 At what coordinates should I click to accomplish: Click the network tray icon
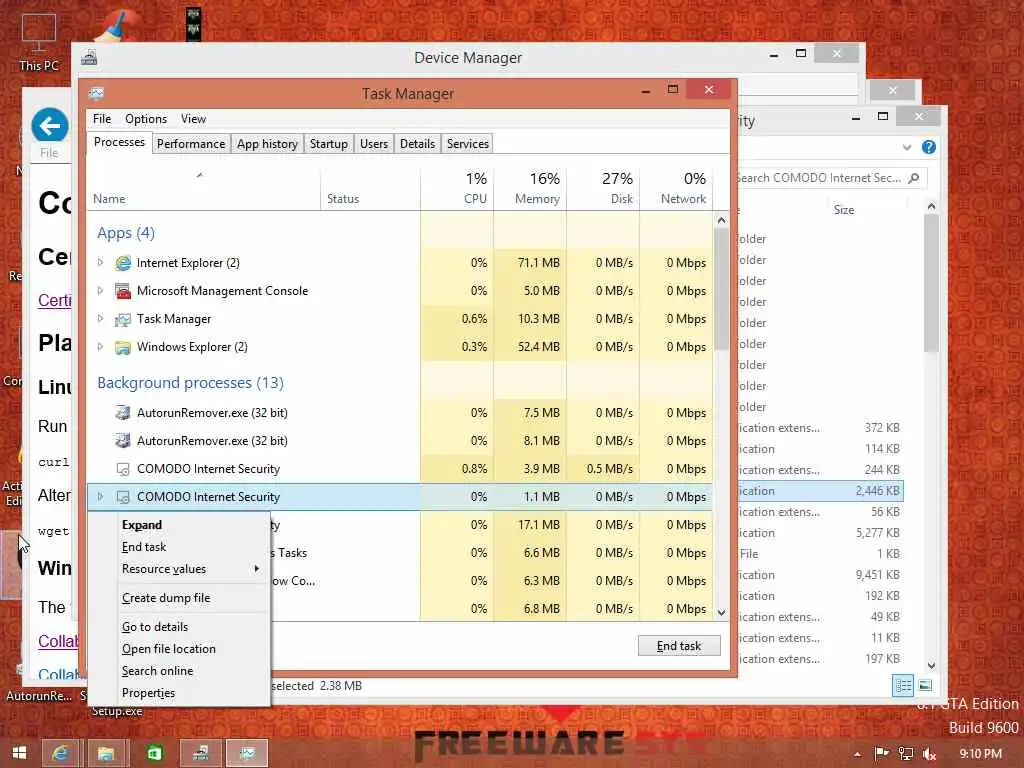coord(906,754)
